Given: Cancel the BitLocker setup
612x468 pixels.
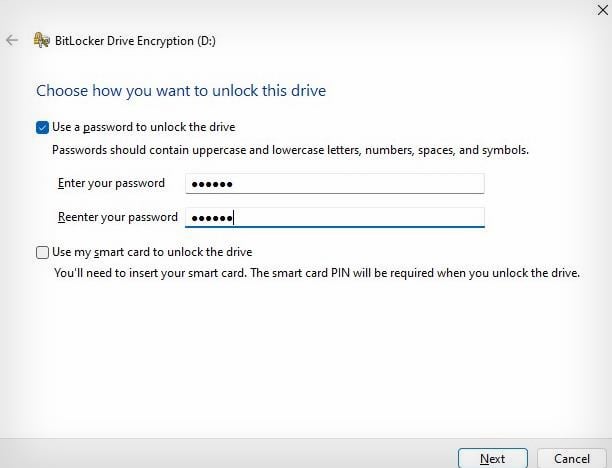Looking at the screenshot, I should click(x=571, y=458).
